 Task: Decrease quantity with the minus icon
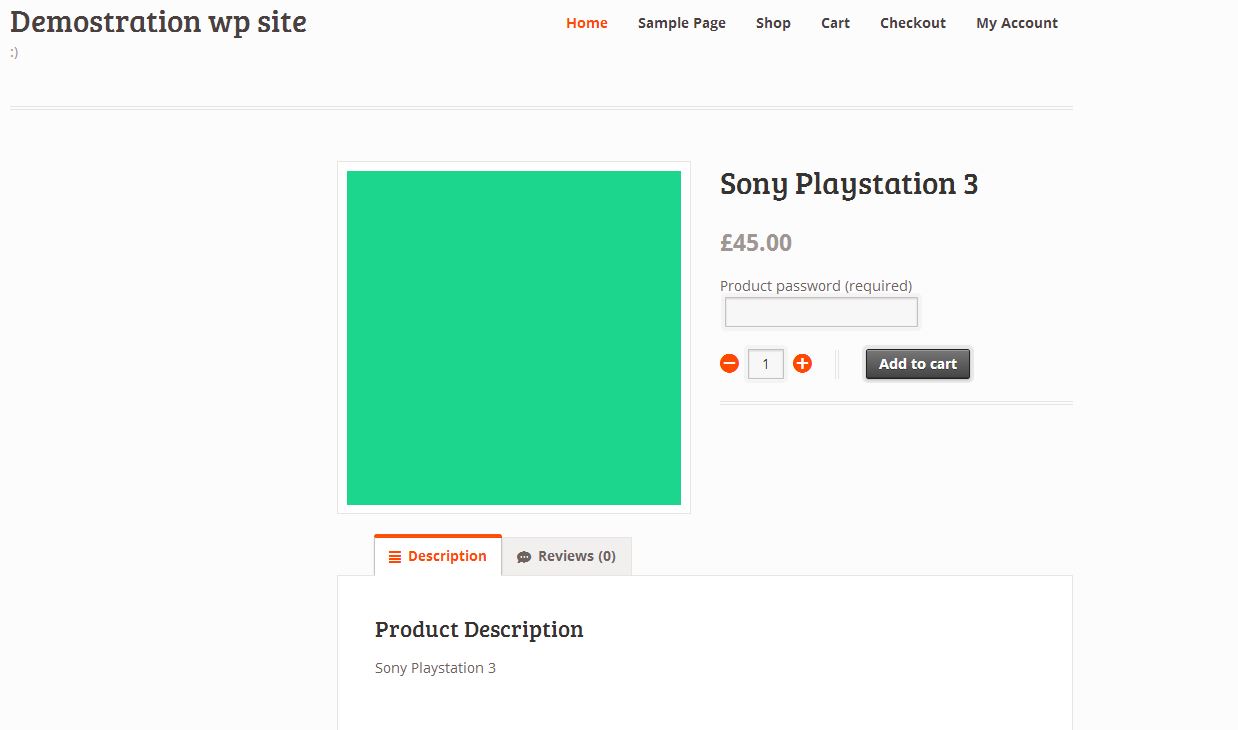coord(729,364)
